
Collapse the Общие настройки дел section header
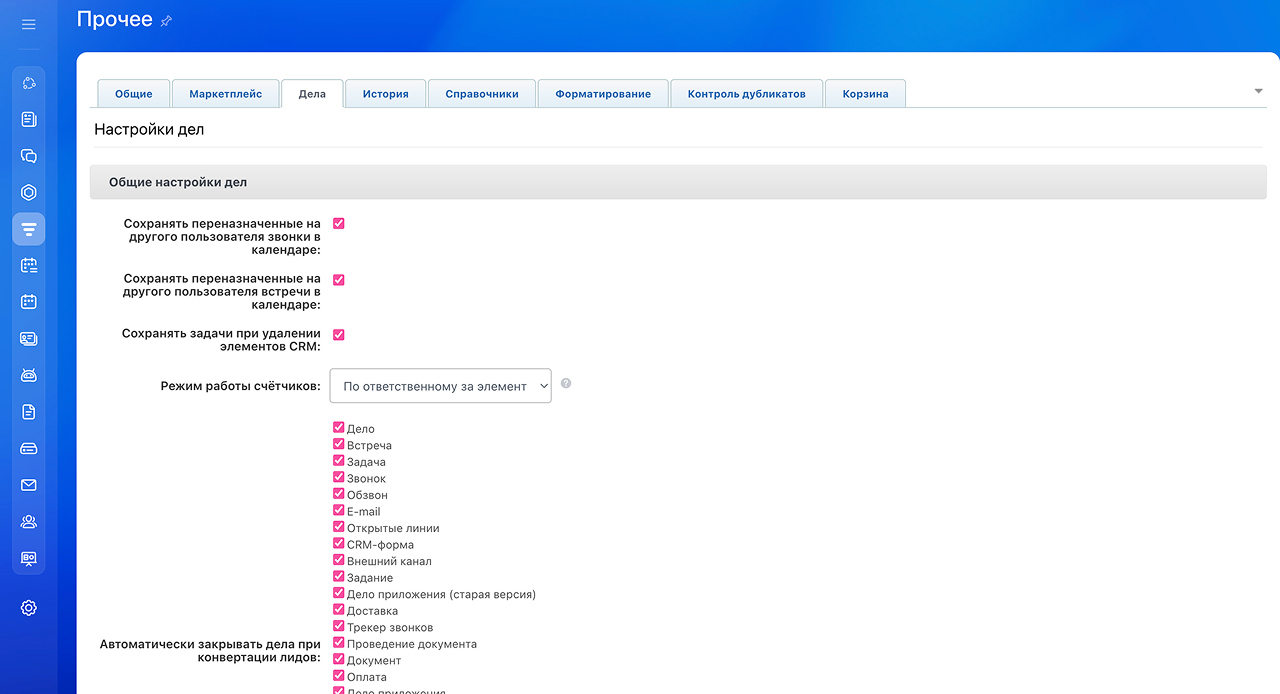(x=678, y=183)
